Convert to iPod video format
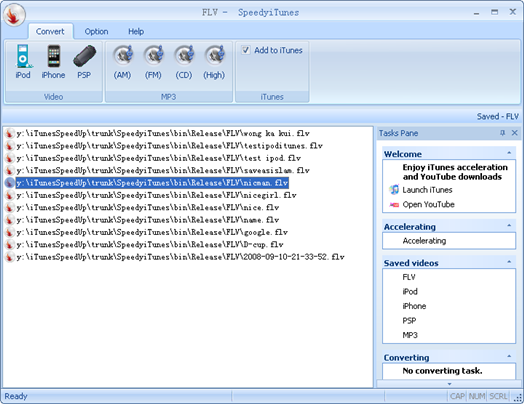Viewport: 524px width, 404px height. pos(23,62)
